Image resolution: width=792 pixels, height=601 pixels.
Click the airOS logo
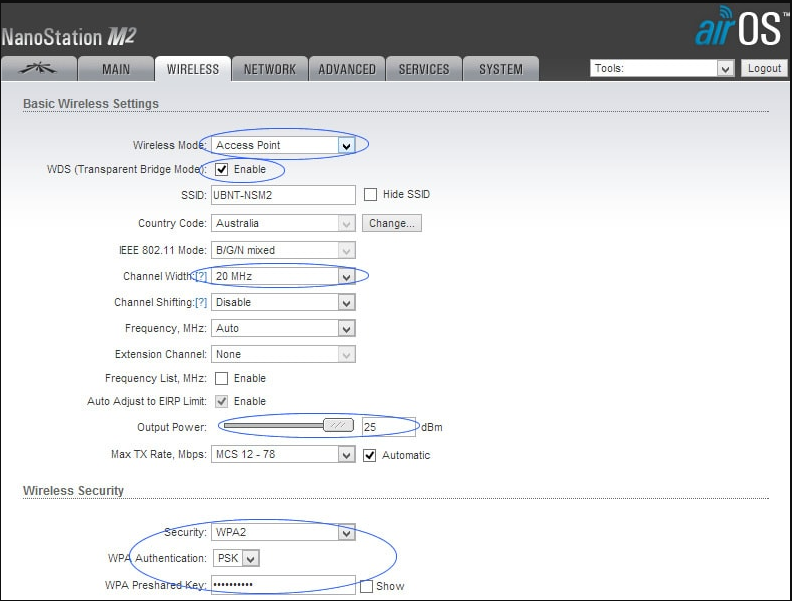point(740,27)
